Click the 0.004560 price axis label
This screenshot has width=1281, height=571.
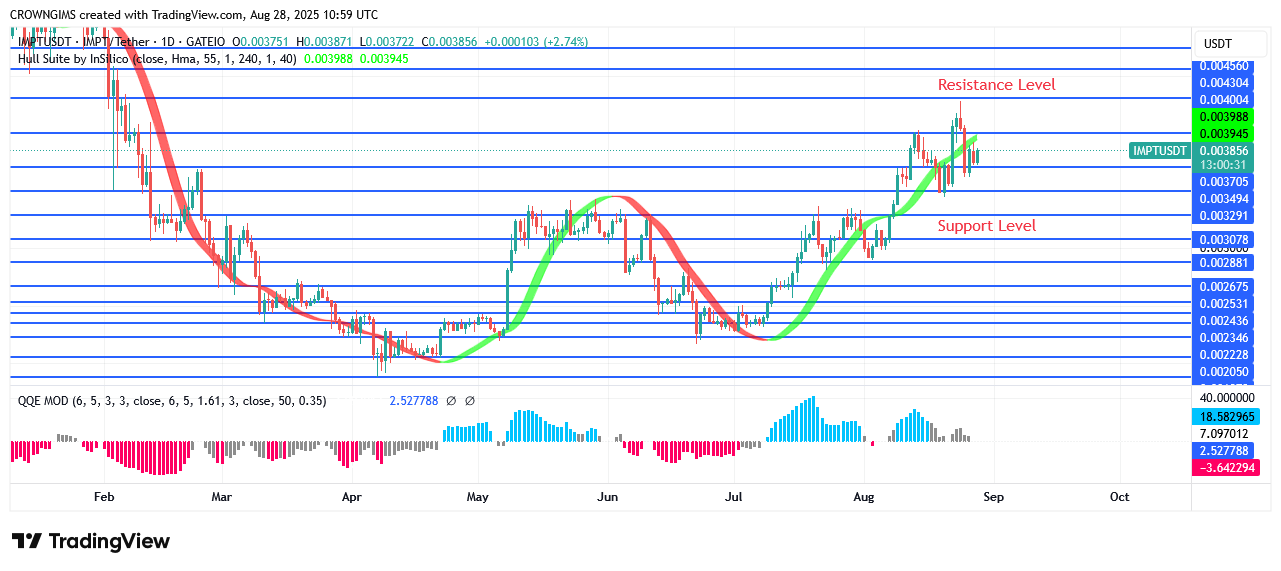(1225, 66)
